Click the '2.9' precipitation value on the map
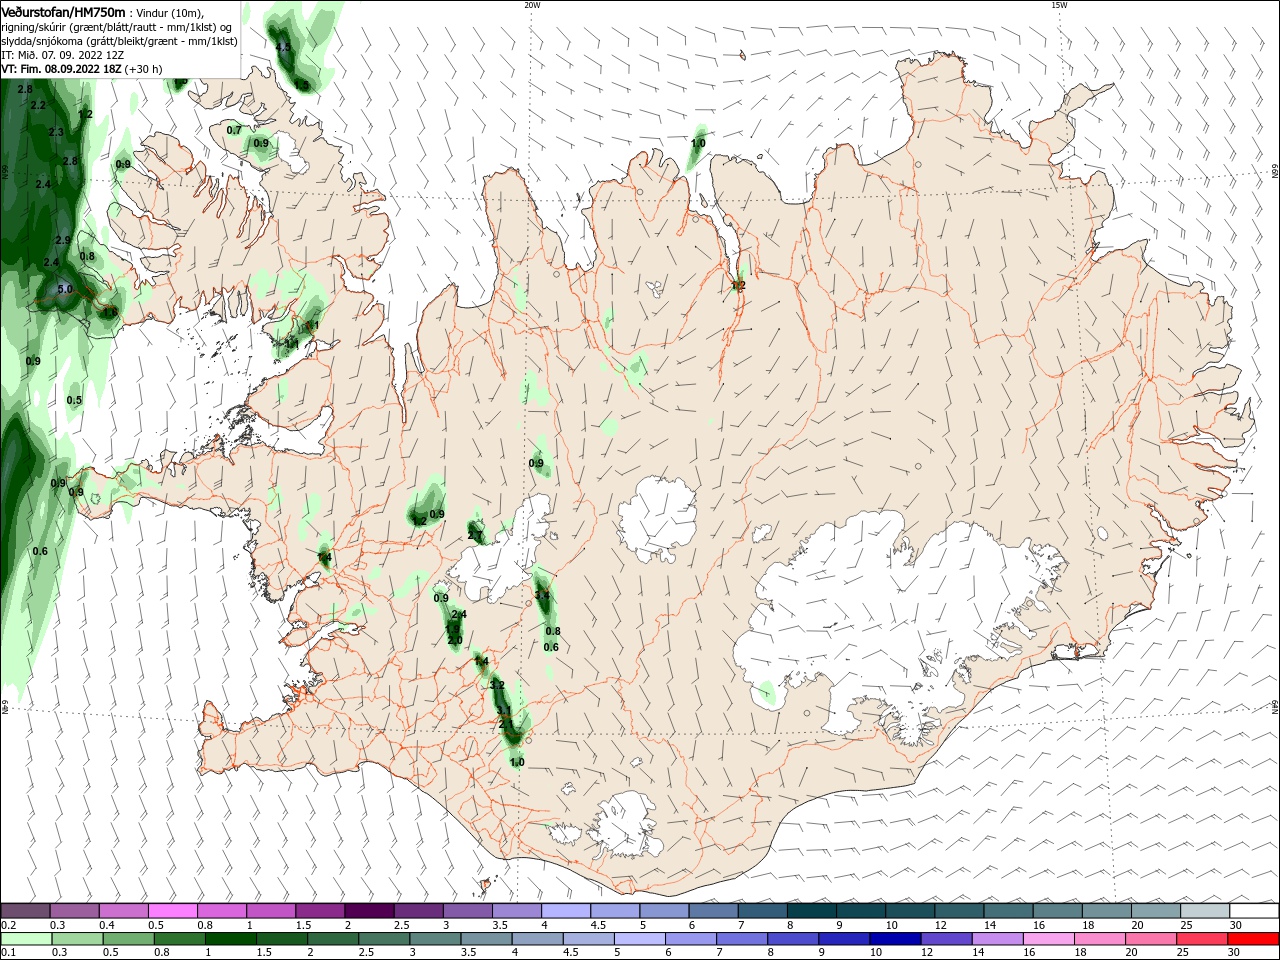 (x=63, y=240)
